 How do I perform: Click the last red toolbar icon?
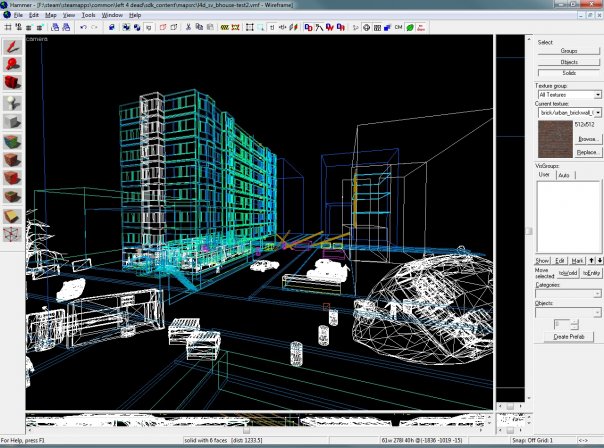(x=421, y=27)
